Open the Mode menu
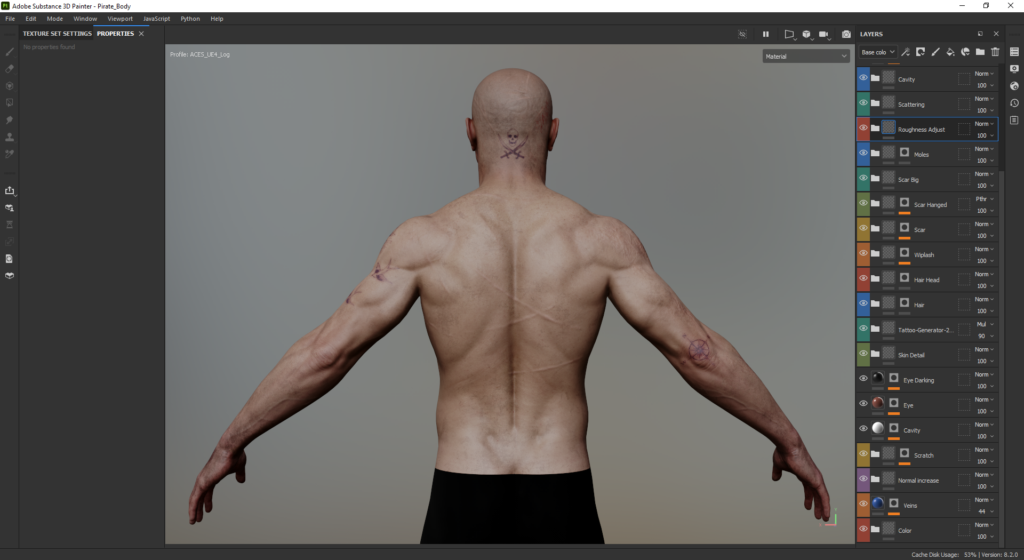Screen dimensions: 1024x560 click(x=55, y=19)
